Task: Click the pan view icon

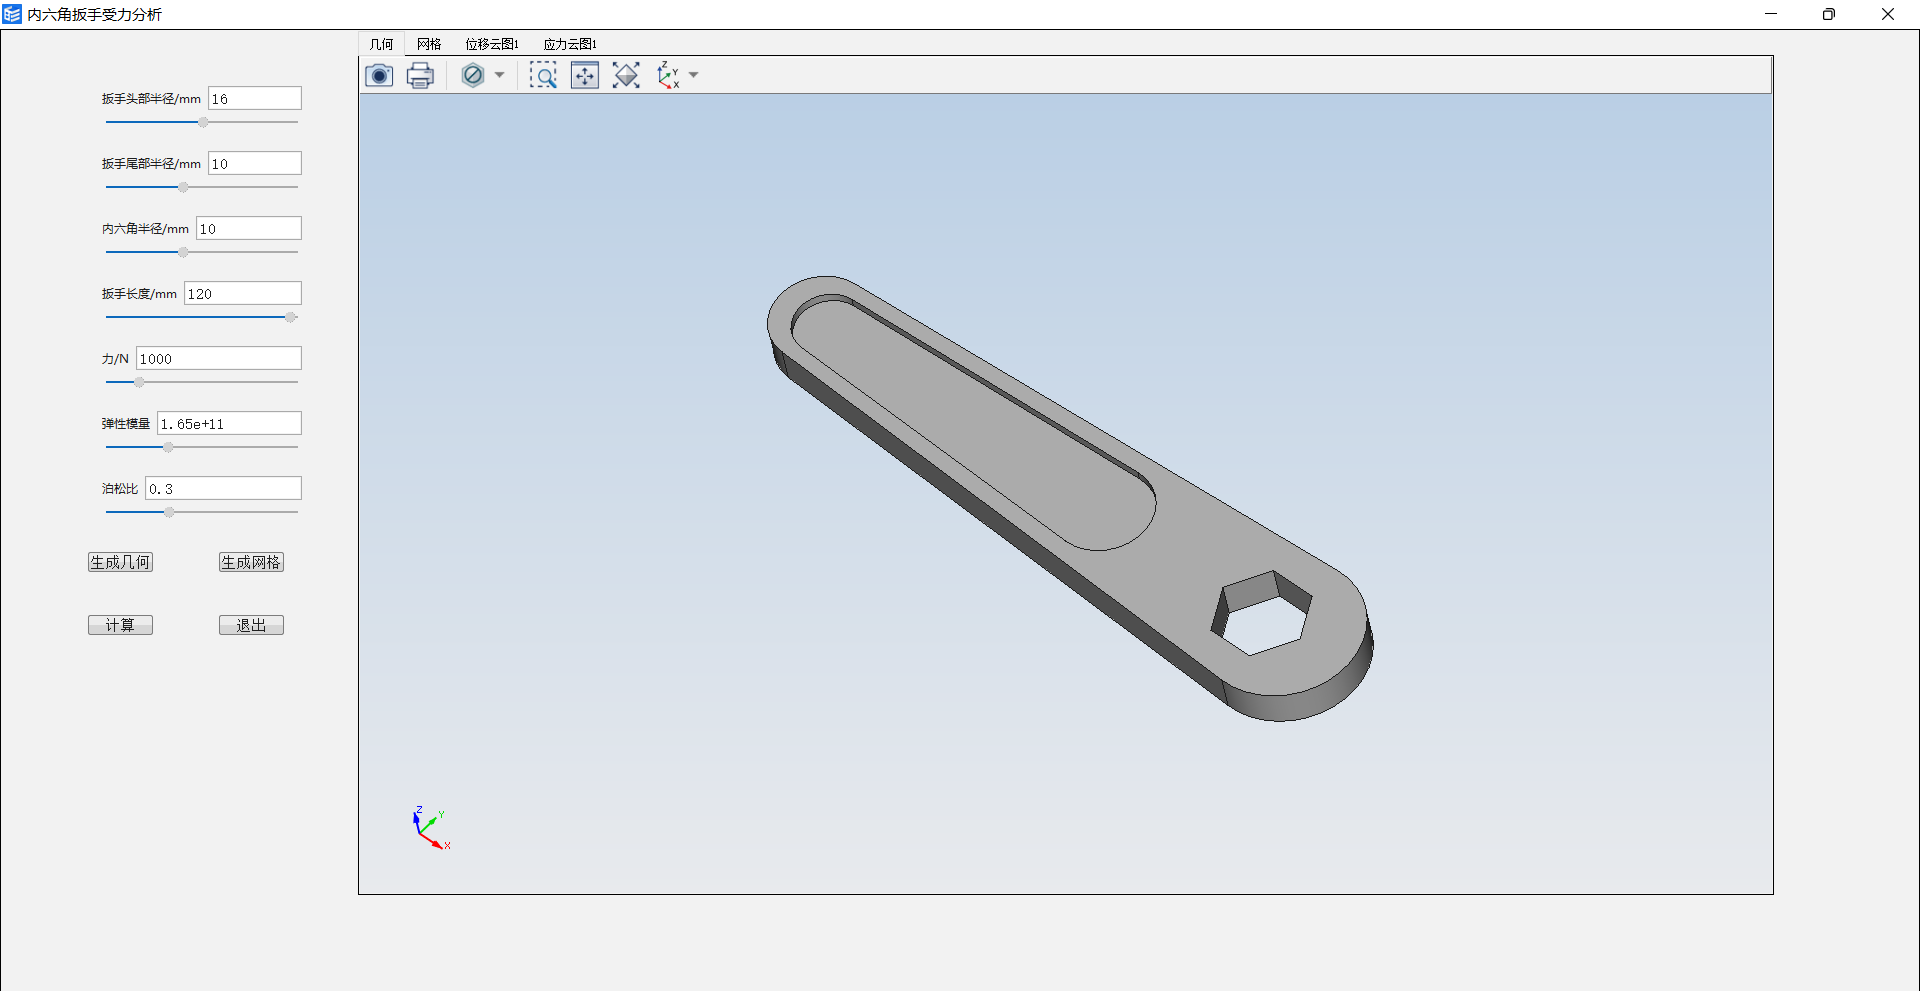Action: coord(585,75)
